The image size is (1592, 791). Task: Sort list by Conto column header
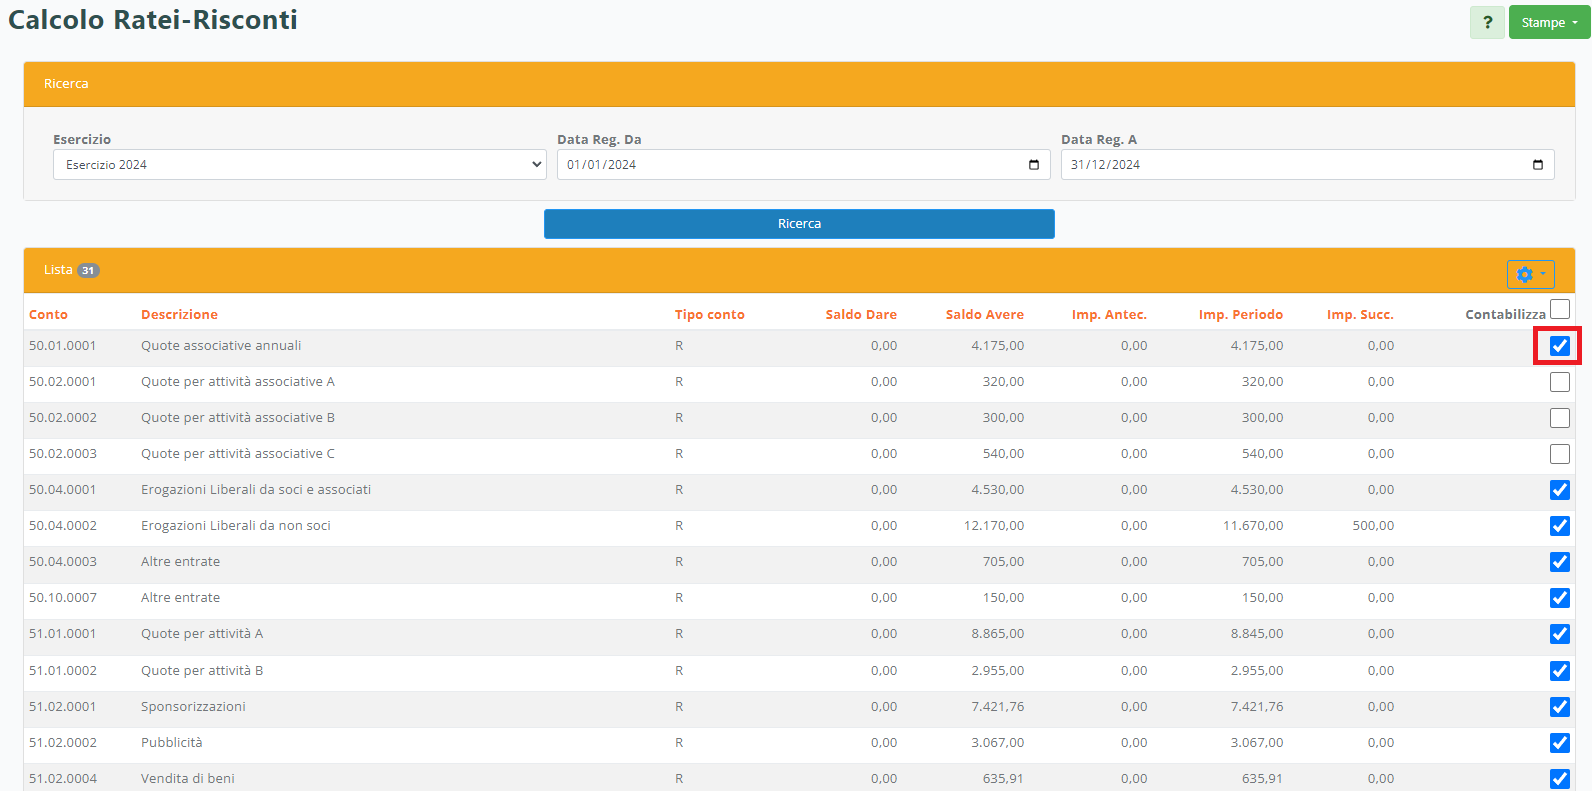point(48,315)
